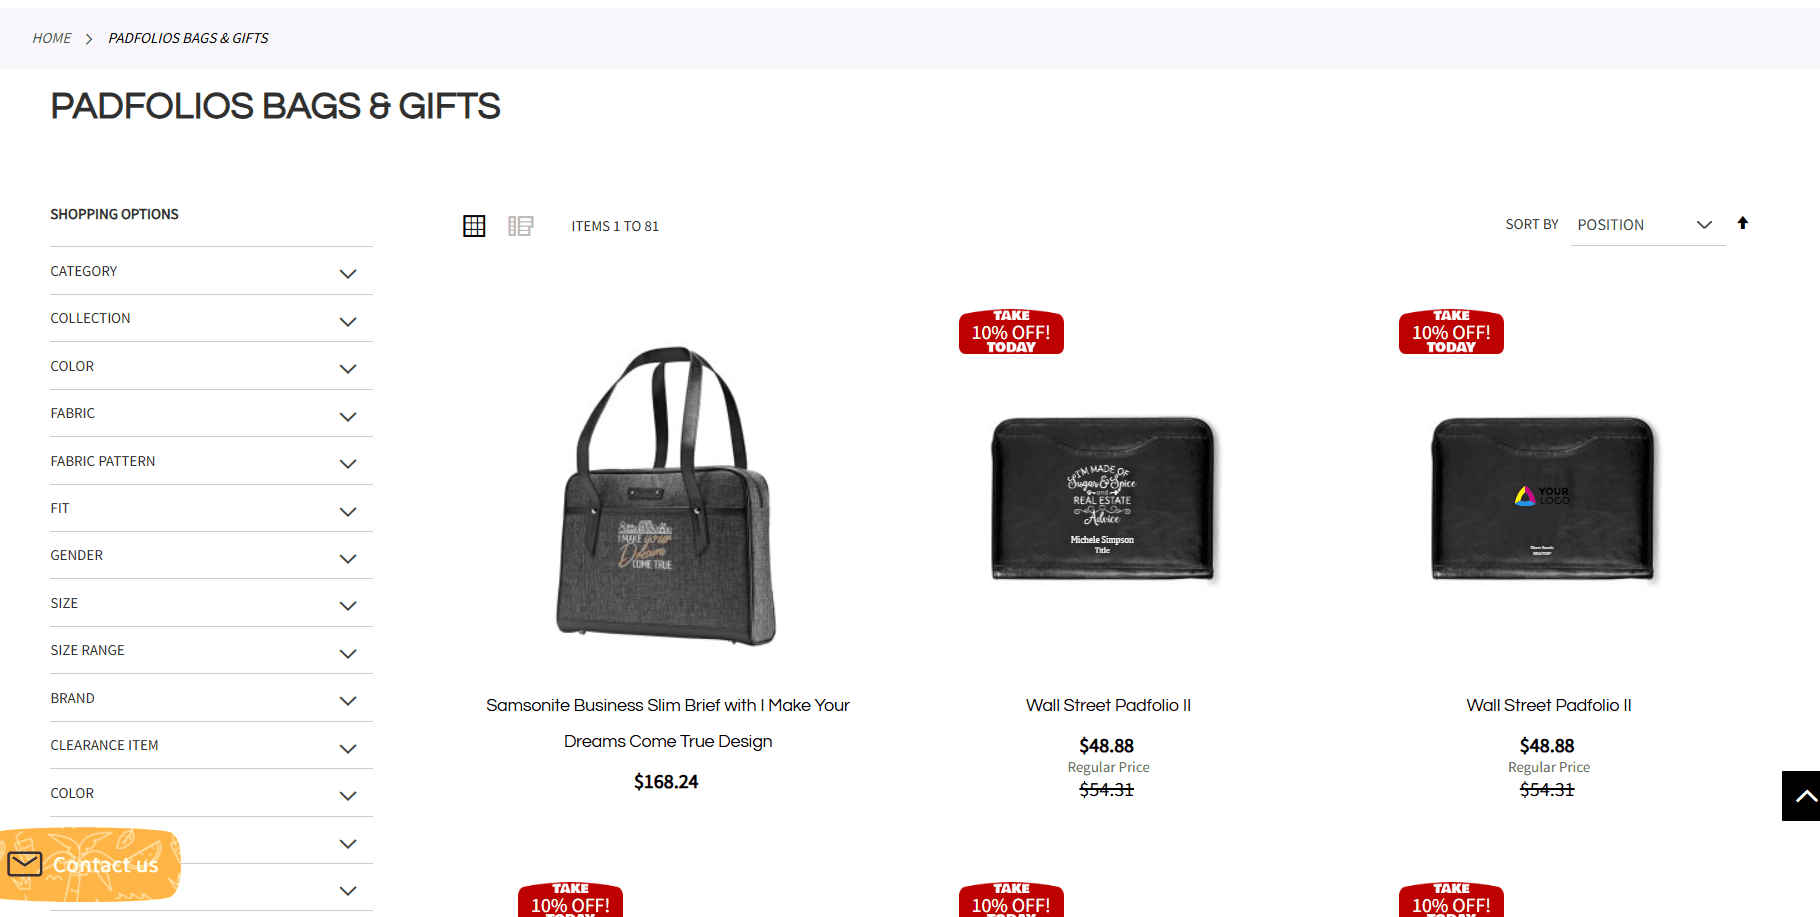Viewport: 1820px width, 917px height.
Task: Click the YOUR LOGO padfolio product image
Action: [x=1544, y=499]
